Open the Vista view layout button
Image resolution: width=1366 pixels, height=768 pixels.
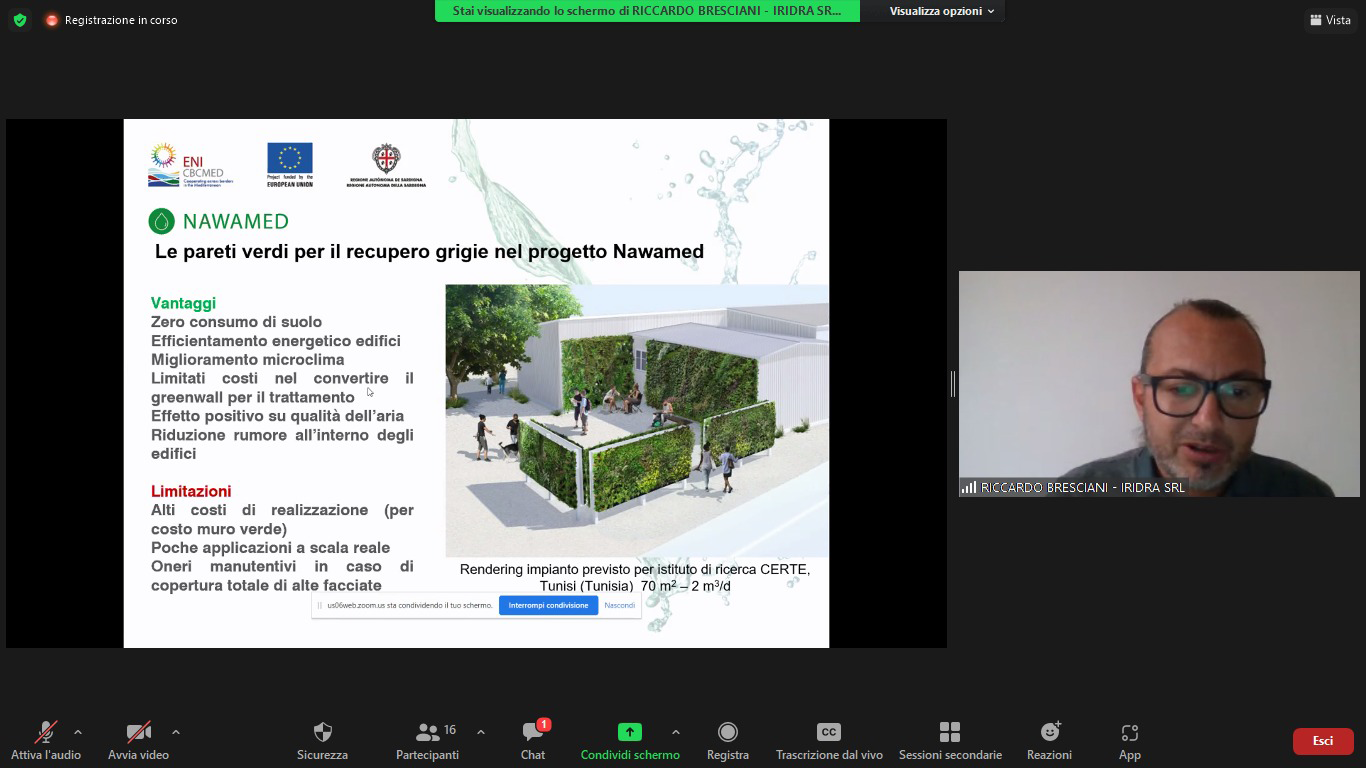[1330, 20]
